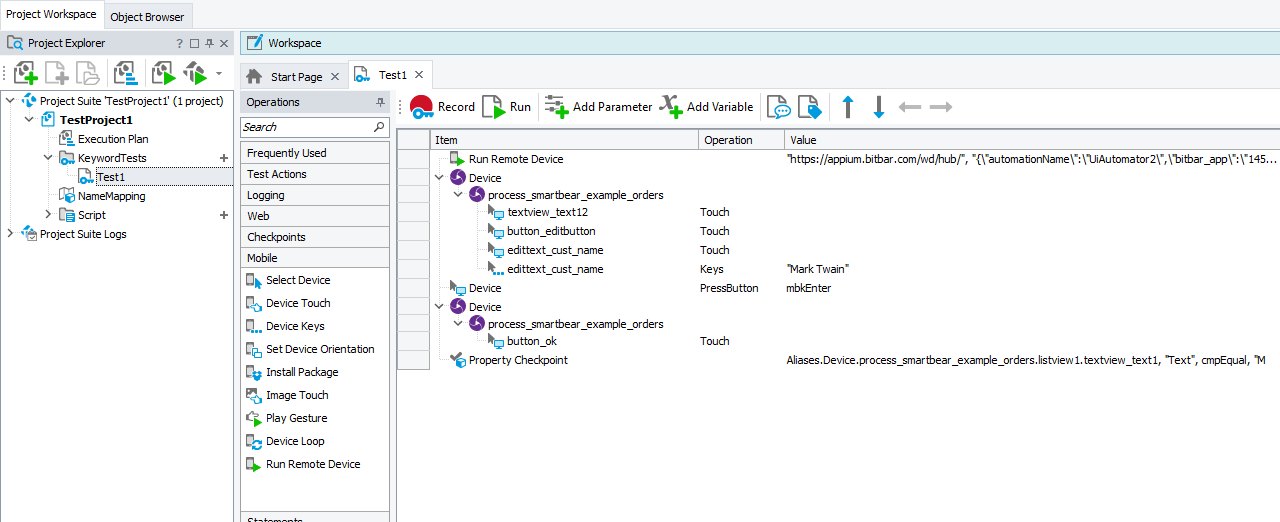
Task: Expand the Project Suite Logs node
Action: [10, 234]
